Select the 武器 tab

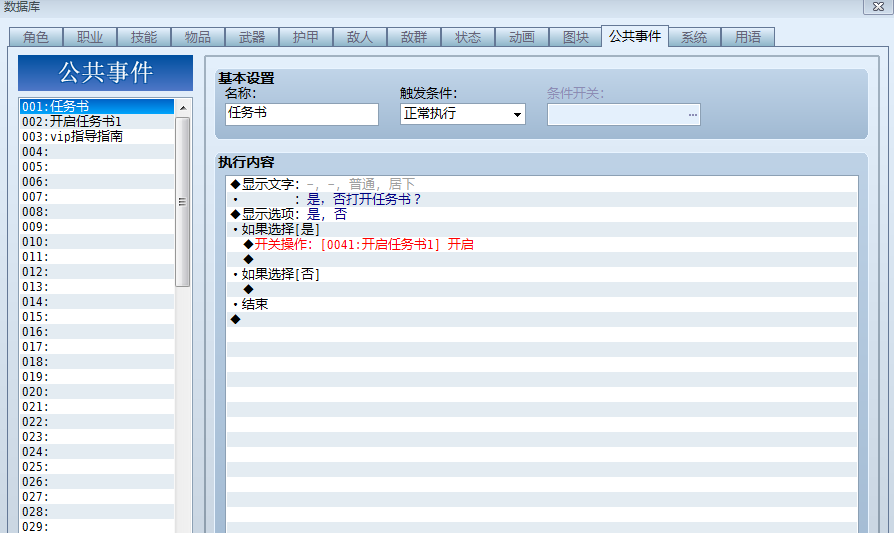click(x=252, y=37)
